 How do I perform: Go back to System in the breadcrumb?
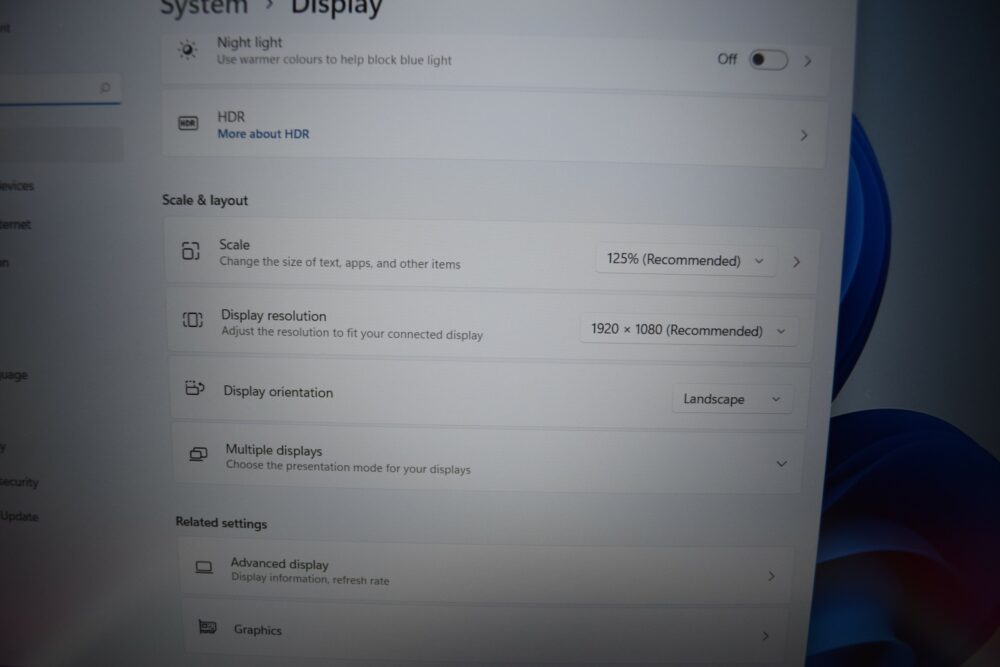coord(204,8)
